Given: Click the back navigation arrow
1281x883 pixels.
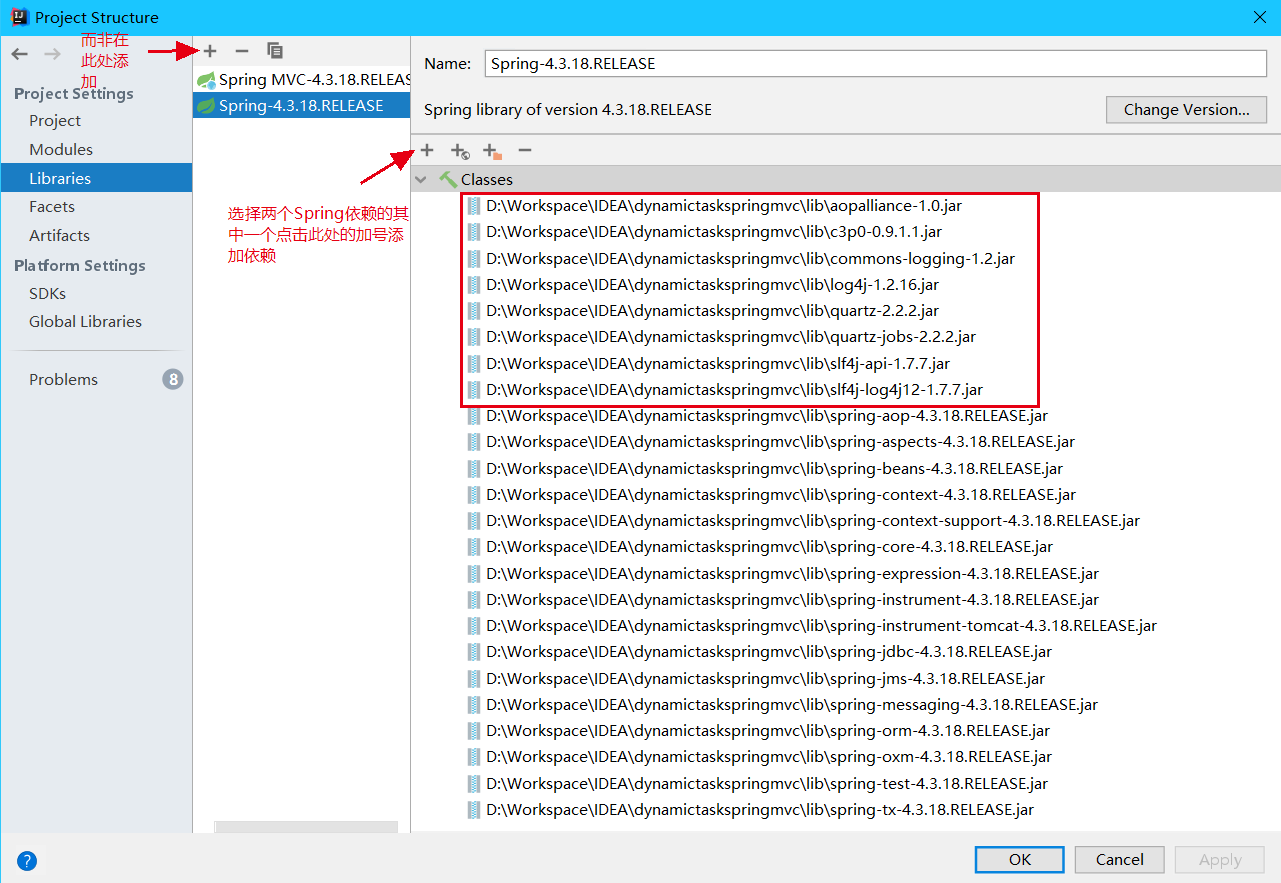Looking at the screenshot, I should 18,53.
